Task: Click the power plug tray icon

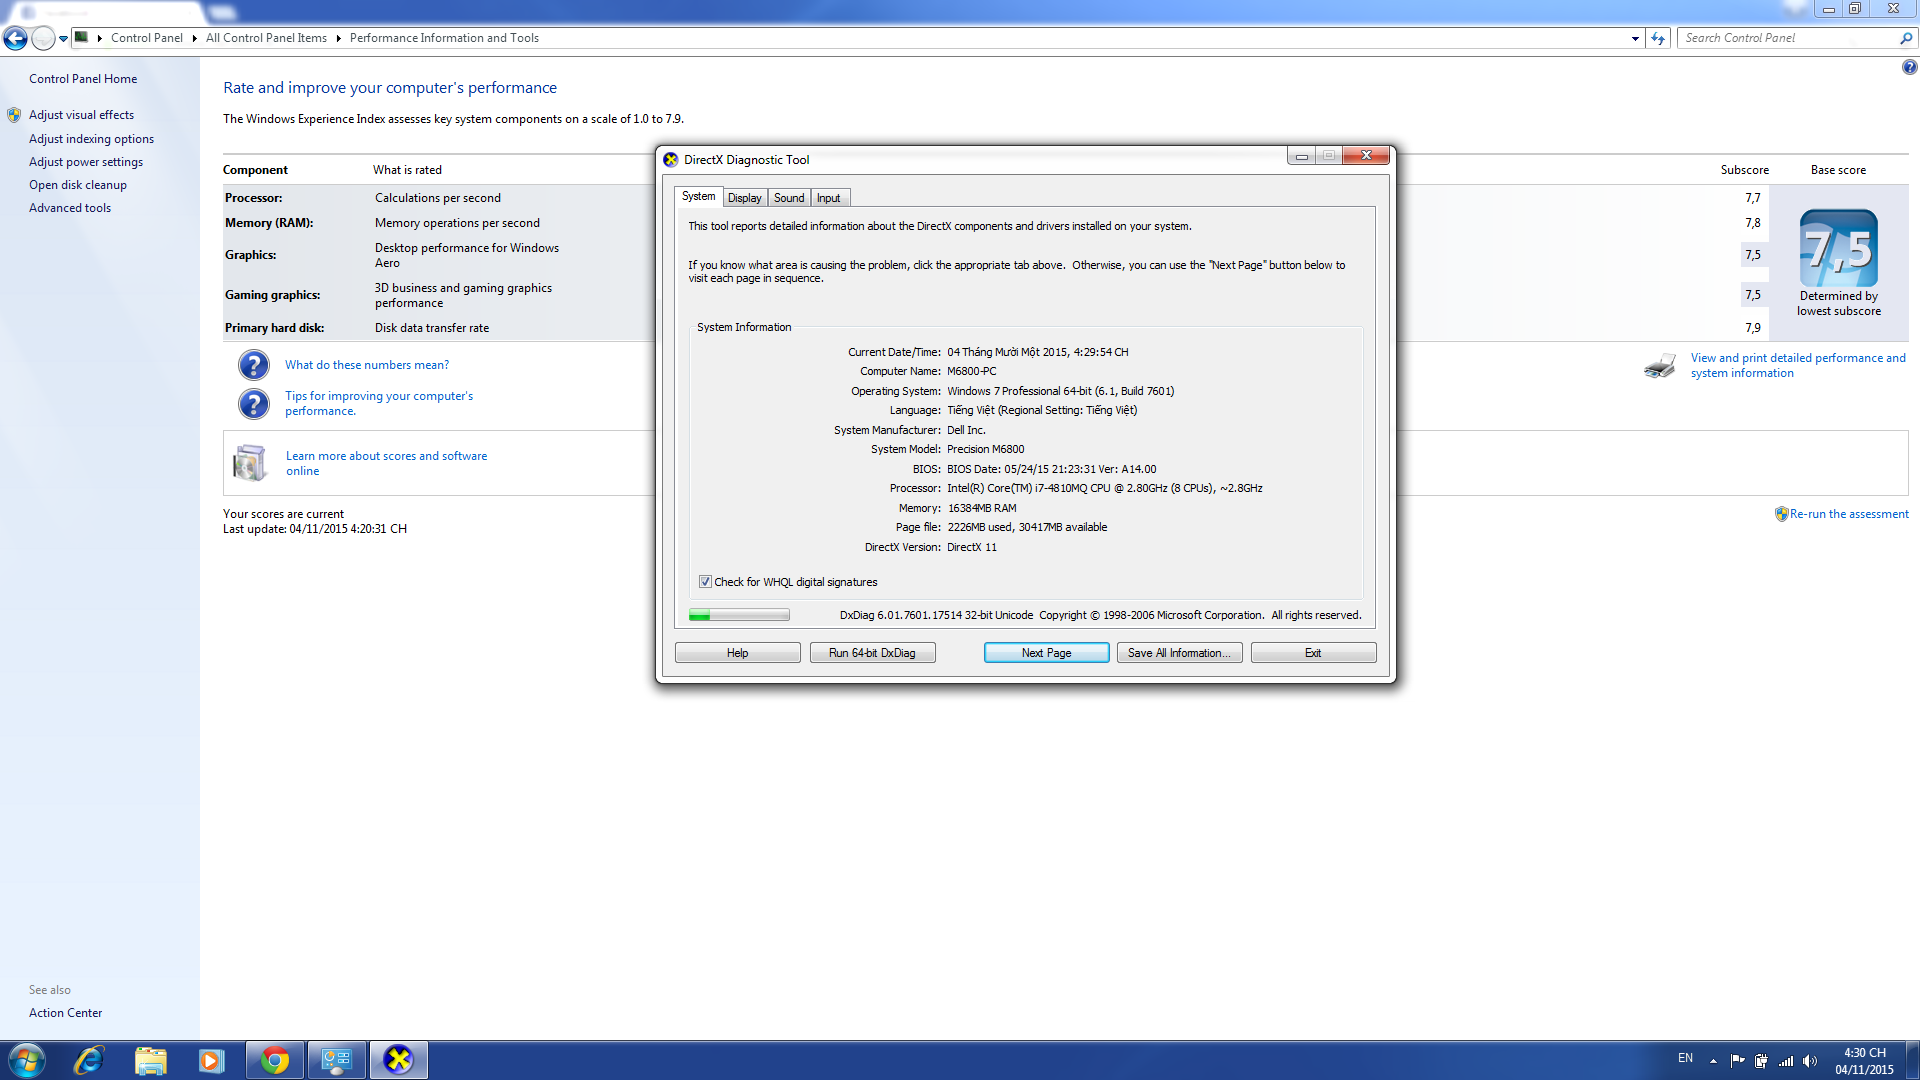Action: click(x=1761, y=1061)
